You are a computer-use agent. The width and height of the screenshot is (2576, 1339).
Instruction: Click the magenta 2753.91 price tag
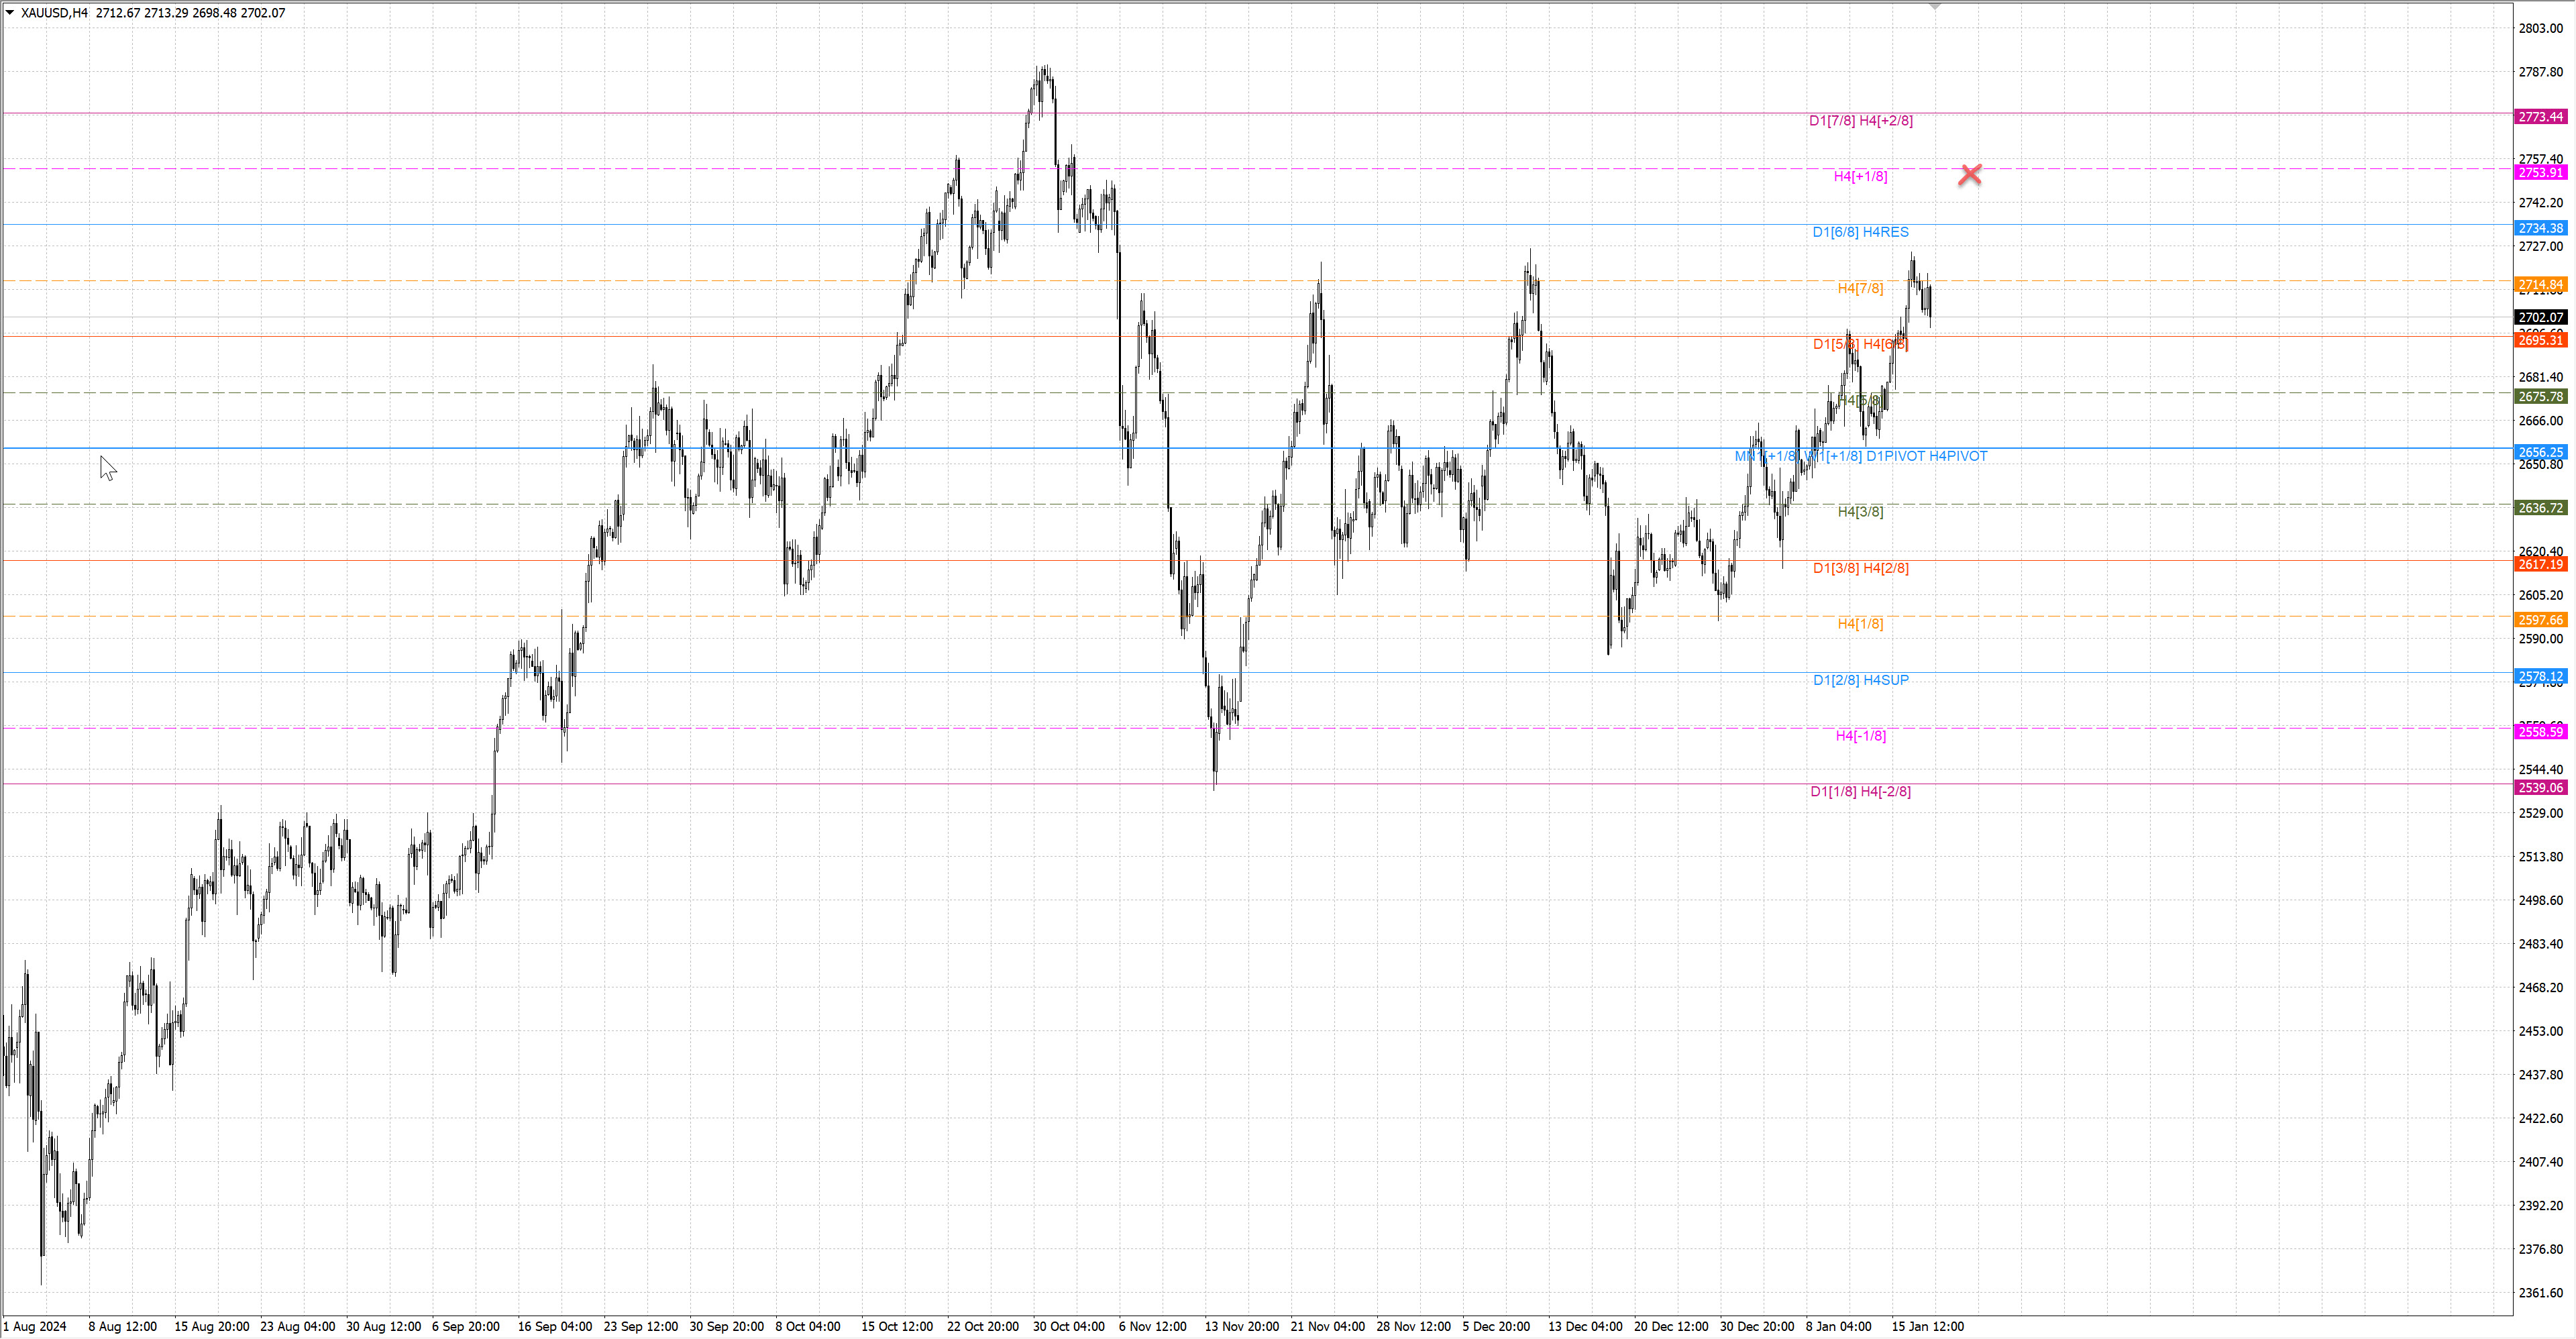point(2540,173)
